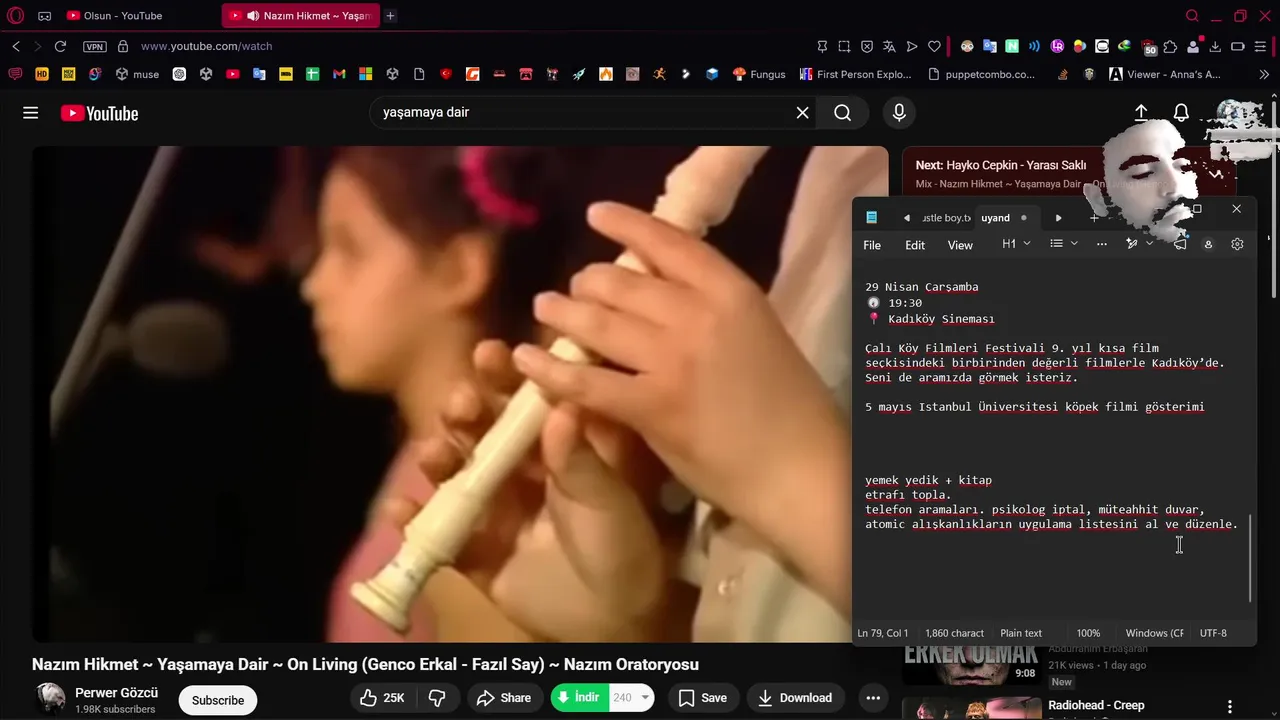Open Opera easy setup sliders icon
The width and height of the screenshot is (1280, 720).
(1260, 46)
